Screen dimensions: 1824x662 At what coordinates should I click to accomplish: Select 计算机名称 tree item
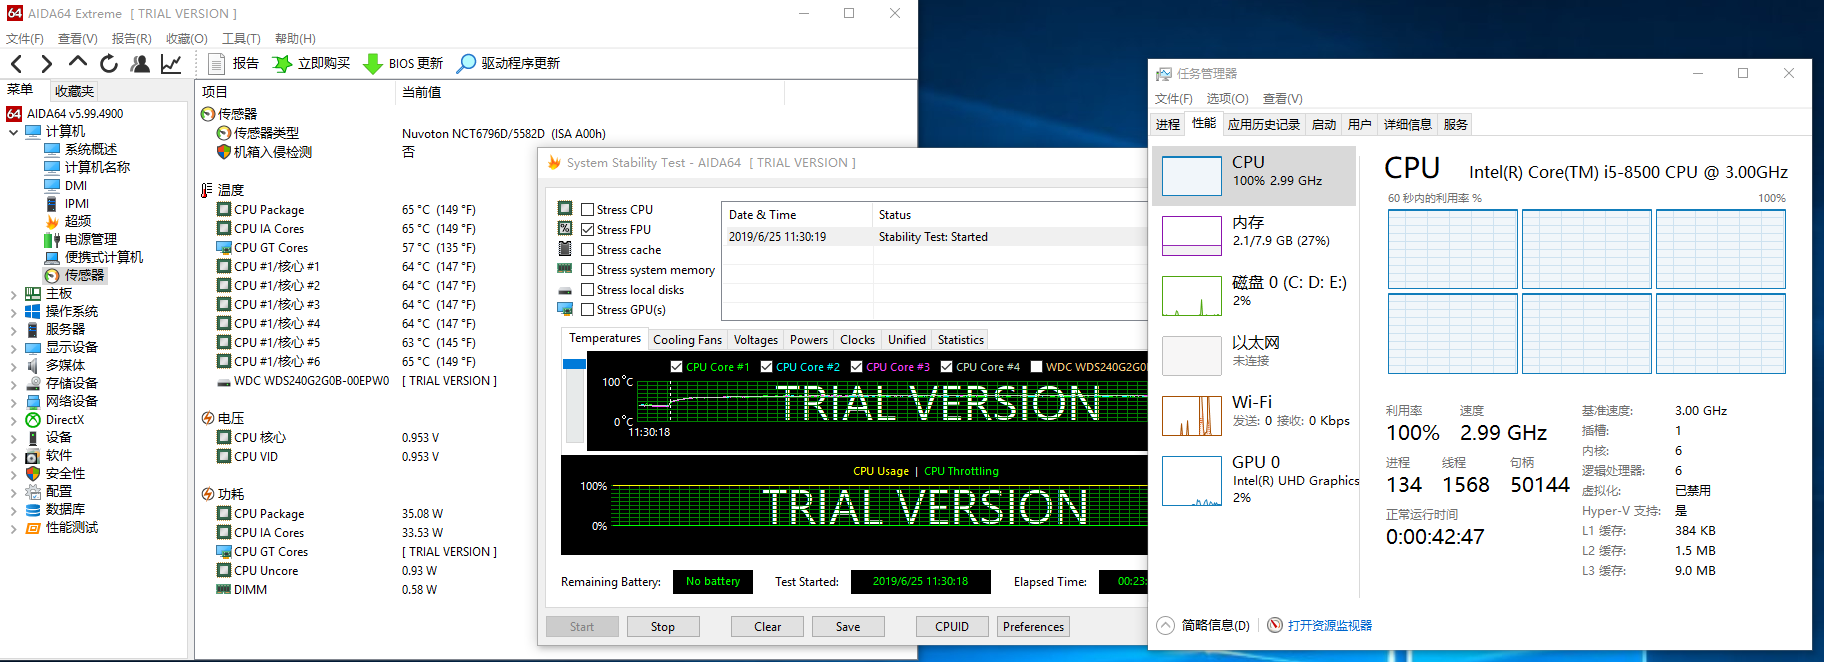pos(98,167)
